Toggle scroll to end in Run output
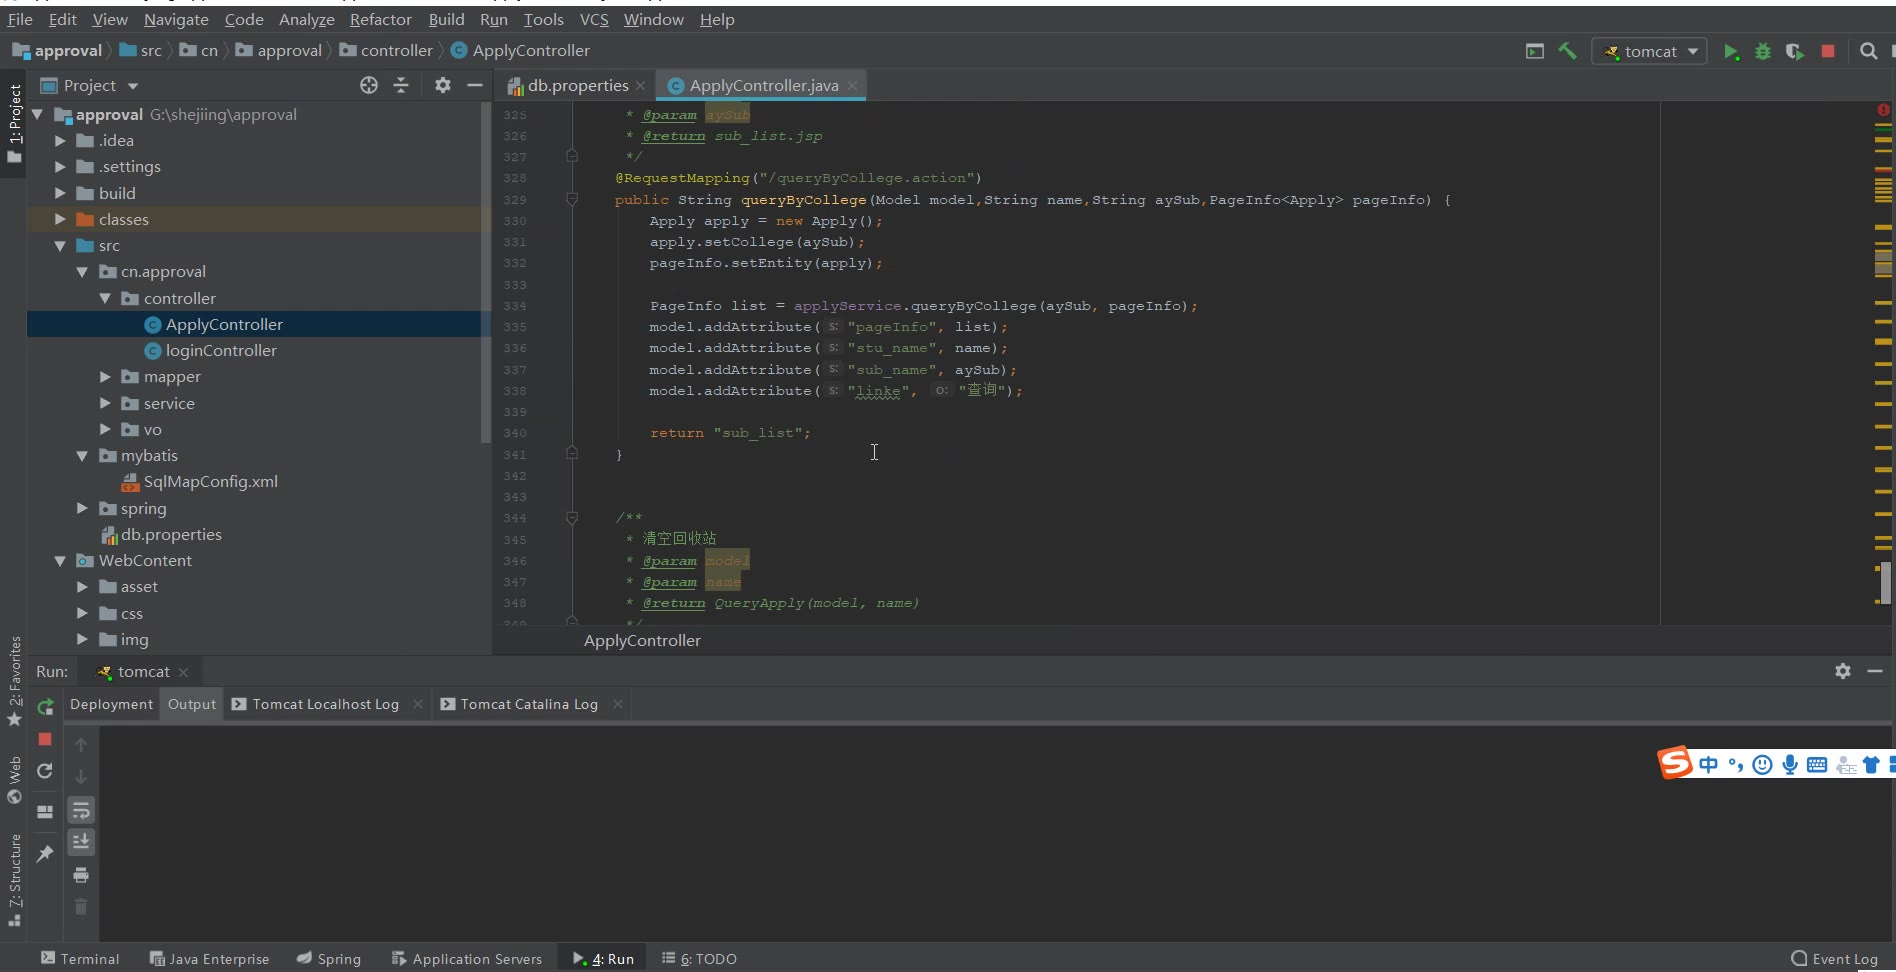Image resolution: width=1896 pixels, height=972 pixels. (x=81, y=842)
